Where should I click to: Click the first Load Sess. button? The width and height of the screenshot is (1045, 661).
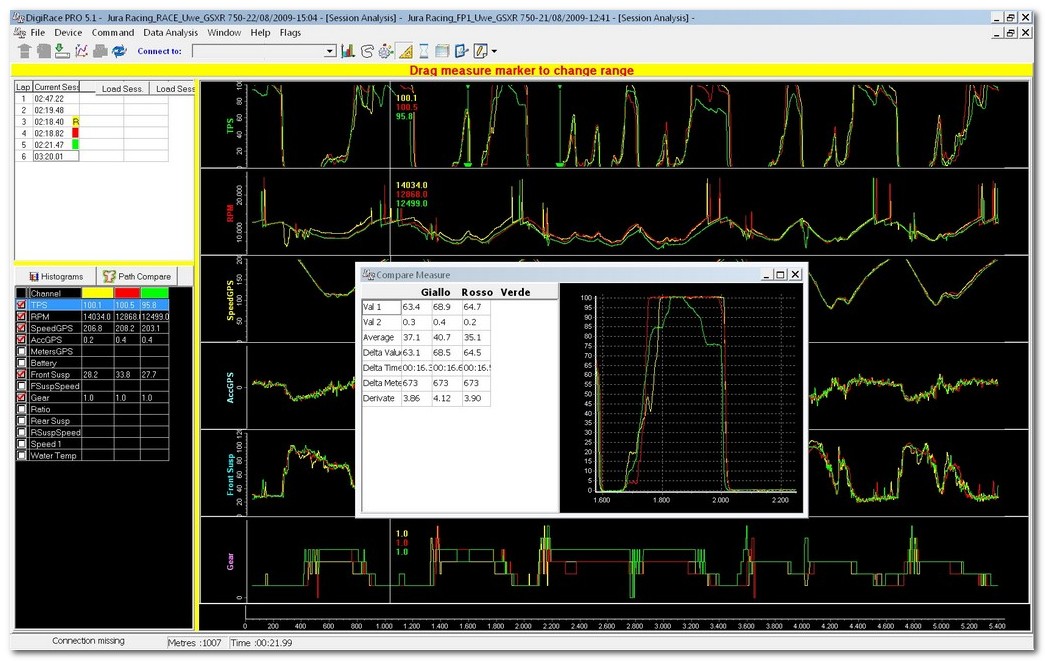124,89
